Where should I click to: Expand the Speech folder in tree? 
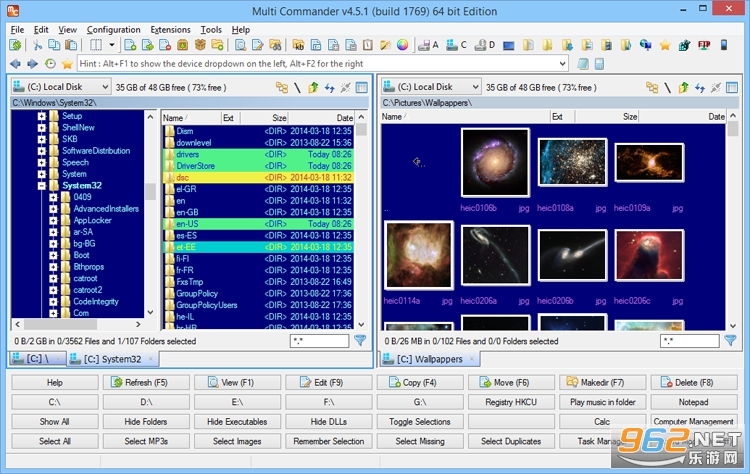click(42, 163)
